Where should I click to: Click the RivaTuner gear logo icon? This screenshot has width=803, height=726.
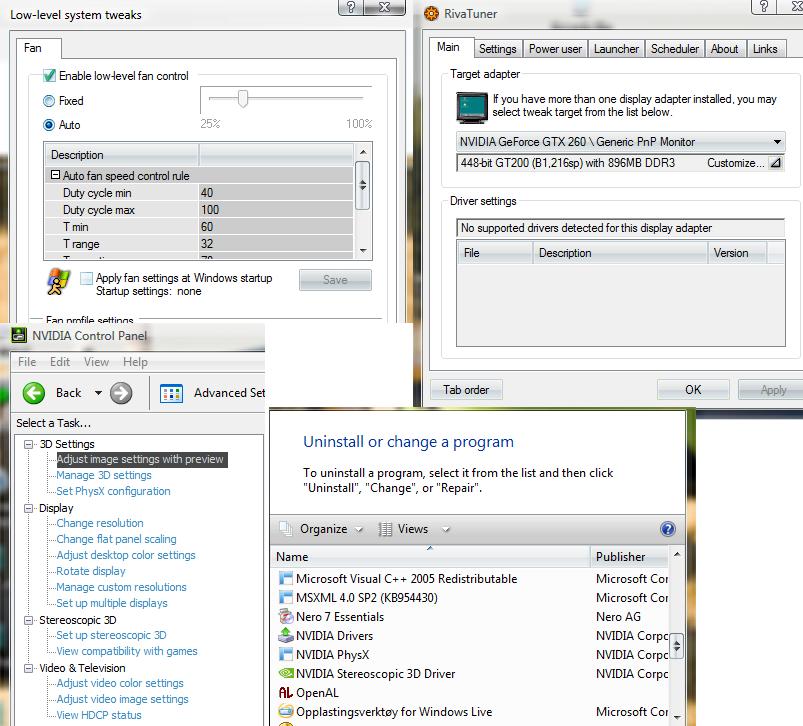(x=431, y=13)
